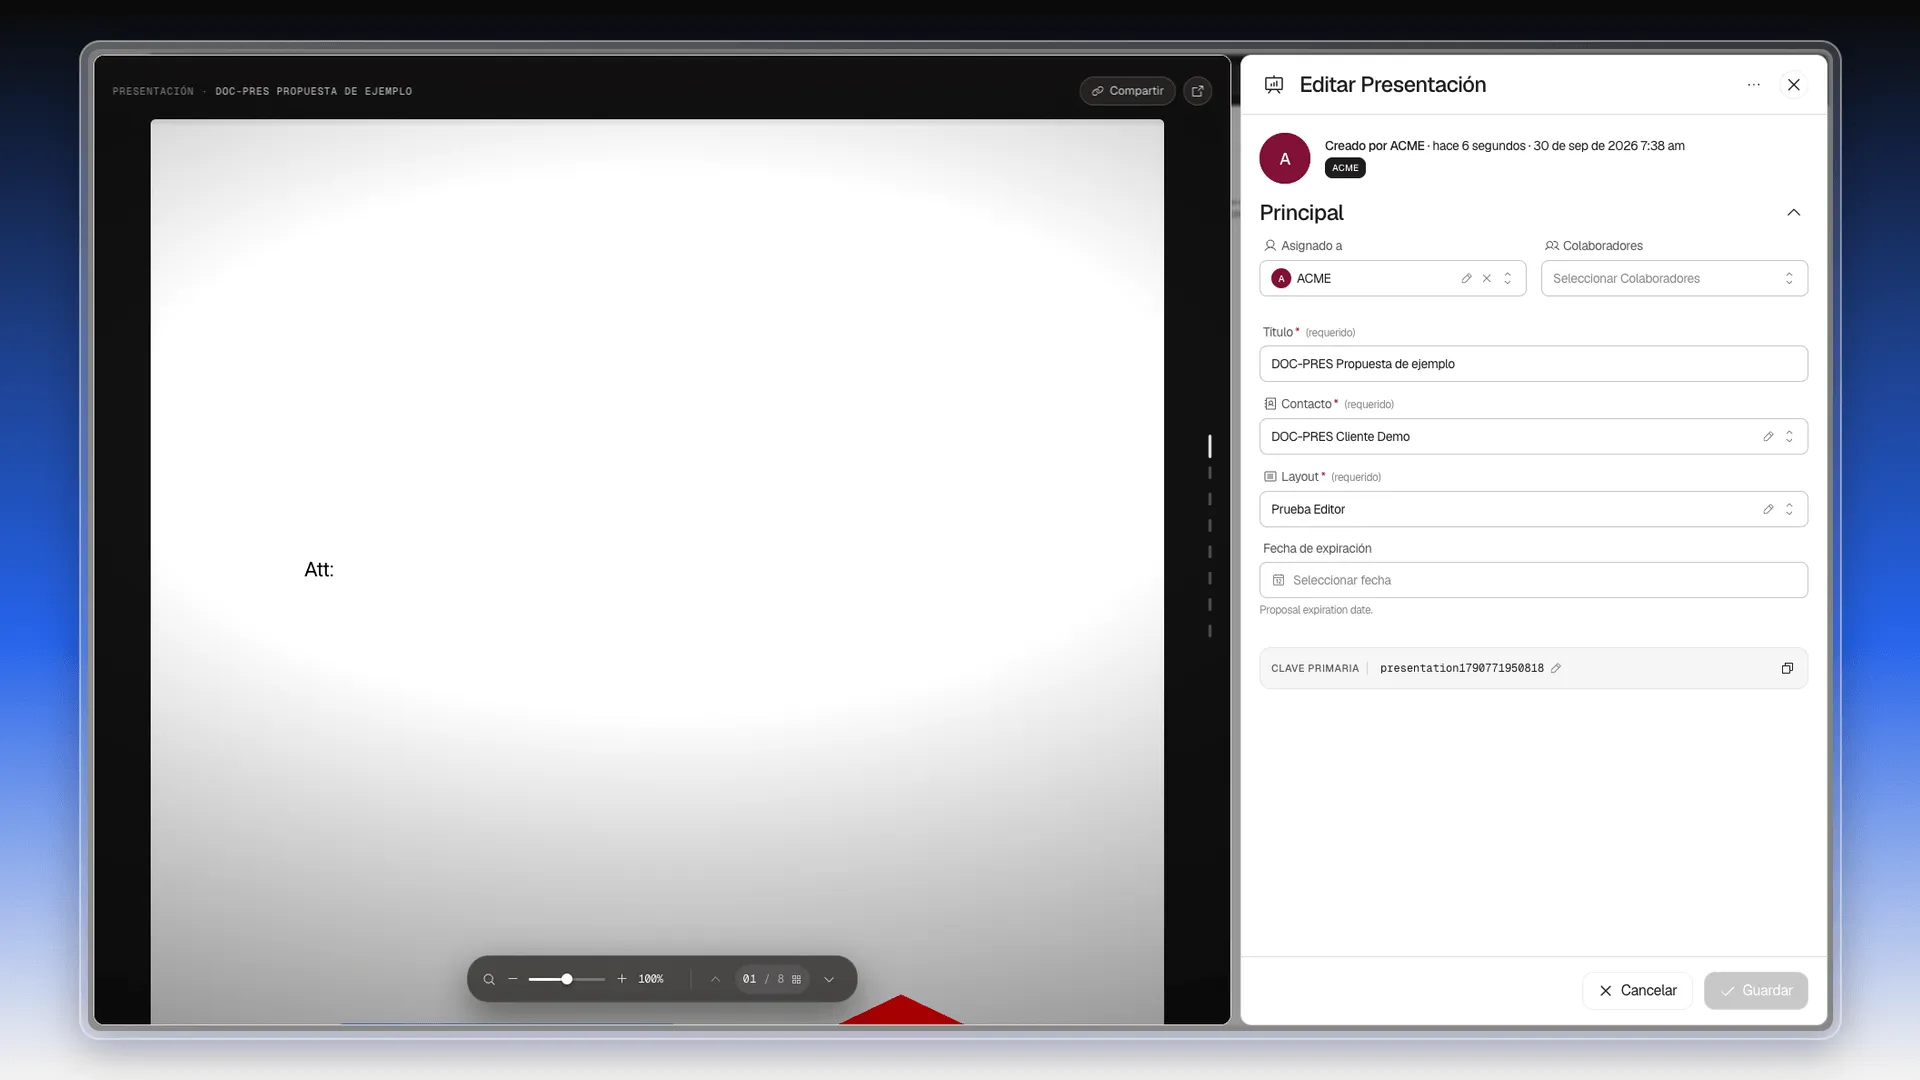Click the zoom magnifier icon in viewer toolbar
Viewport: 1920px width, 1080px height.
click(x=489, y=979)
